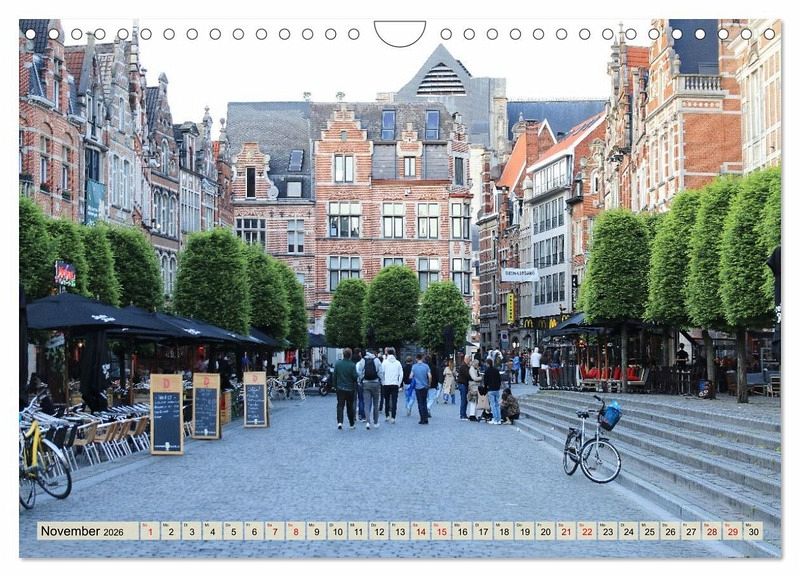The image size is (800, 577).
Task: Select day 30 at the strip's end
Action: click(x=753, y=531)
